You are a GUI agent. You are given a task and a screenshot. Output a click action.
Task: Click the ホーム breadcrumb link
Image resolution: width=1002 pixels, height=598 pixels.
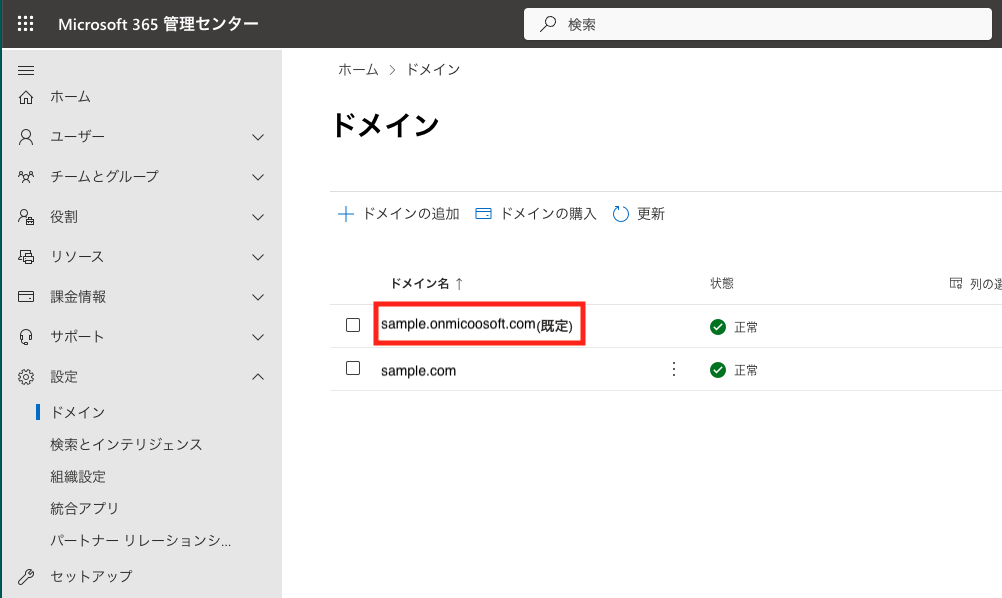[x=358, y=70]
